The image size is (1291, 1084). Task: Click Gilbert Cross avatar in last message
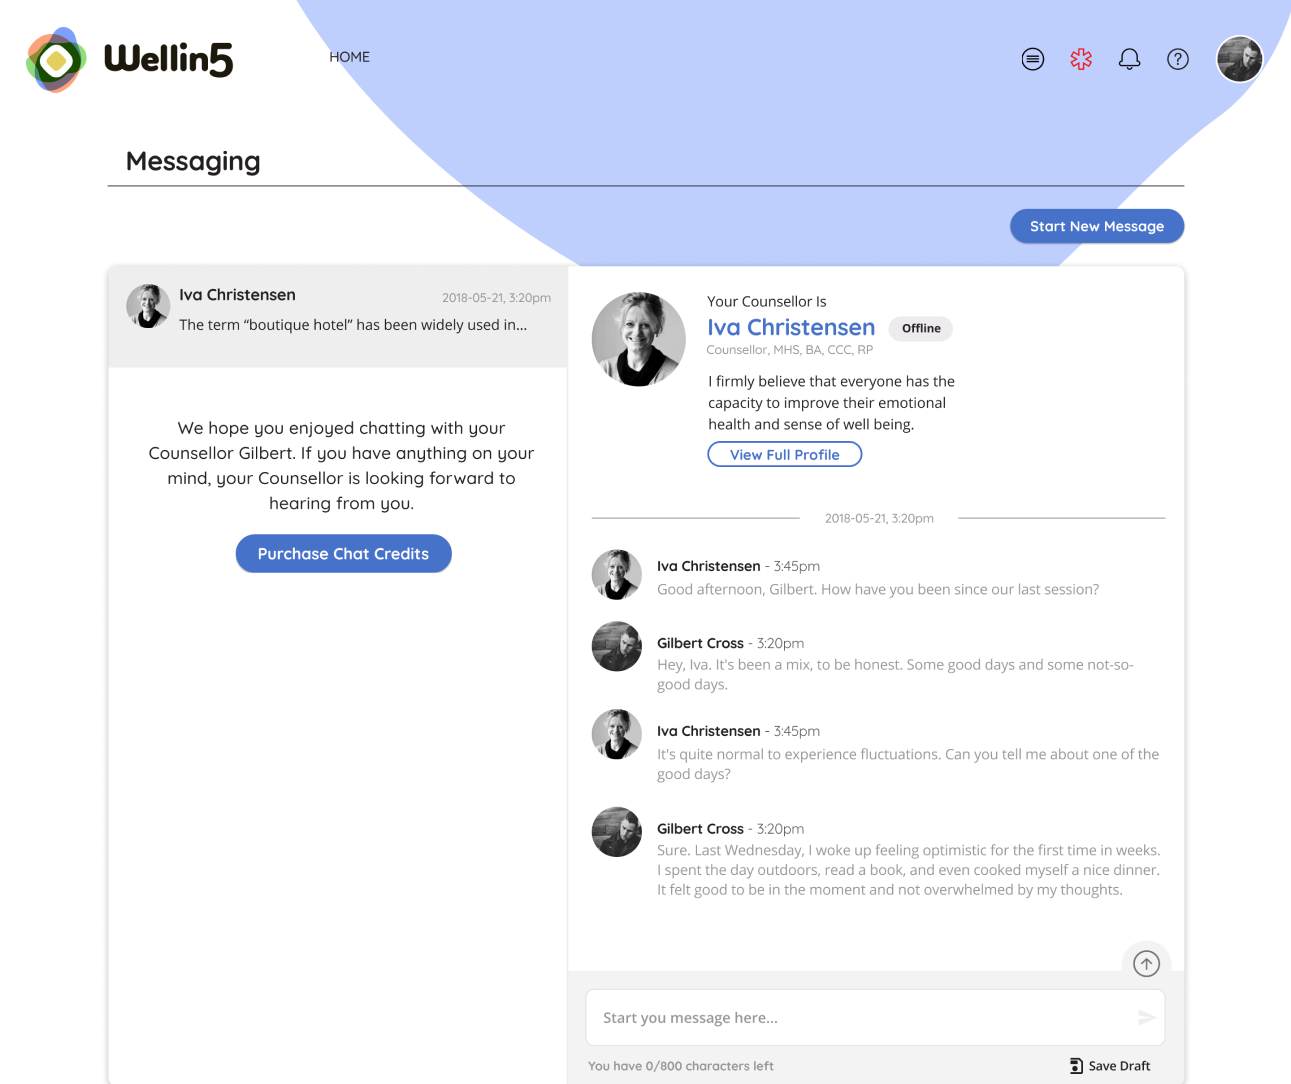617,832
